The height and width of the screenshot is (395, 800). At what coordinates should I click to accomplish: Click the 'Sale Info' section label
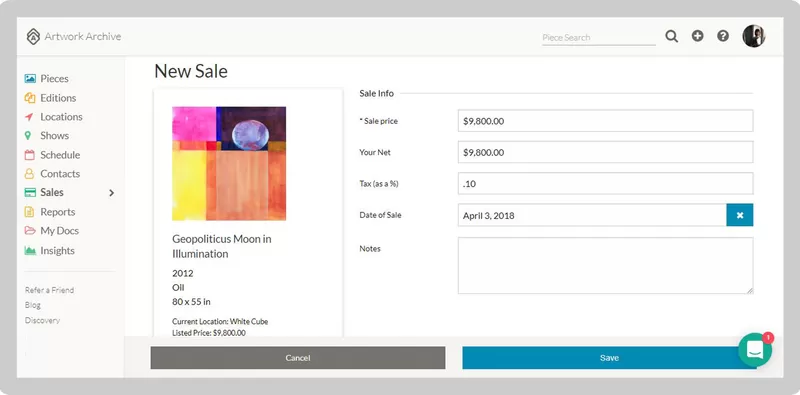[377, 93]
